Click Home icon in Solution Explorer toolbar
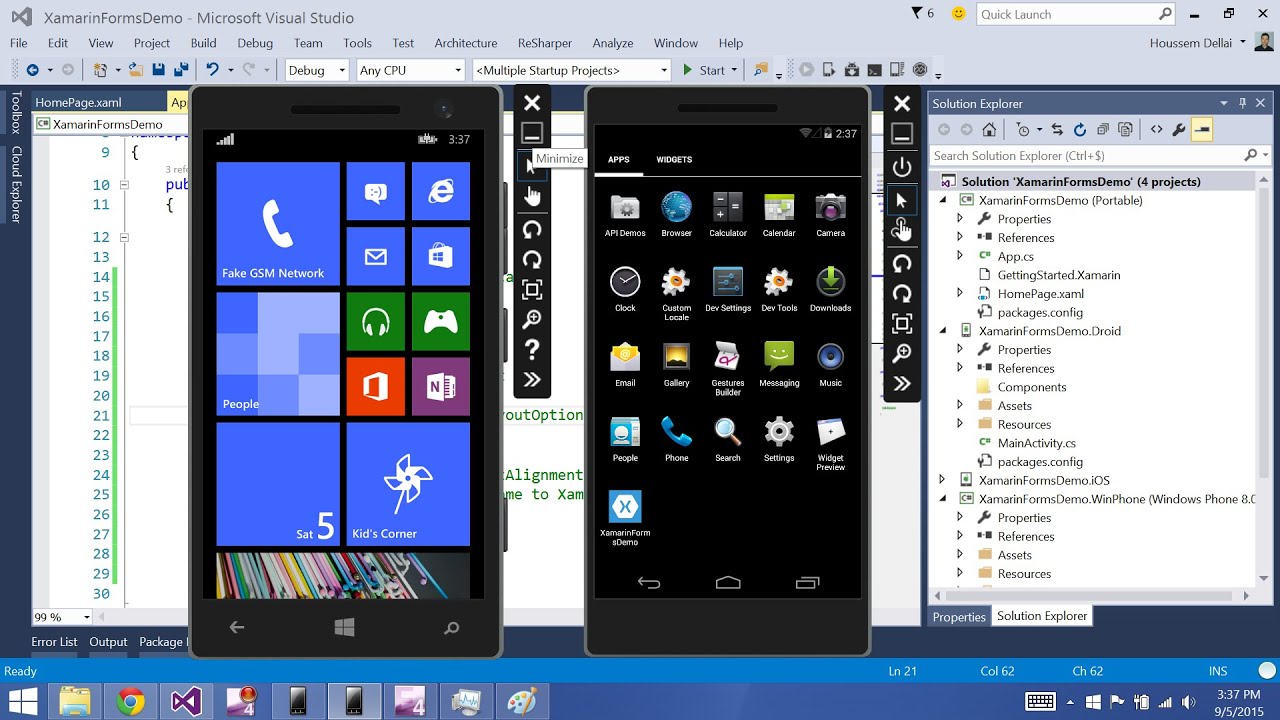The height and width of the screenshot is (720, 1280). coord(989,129)
